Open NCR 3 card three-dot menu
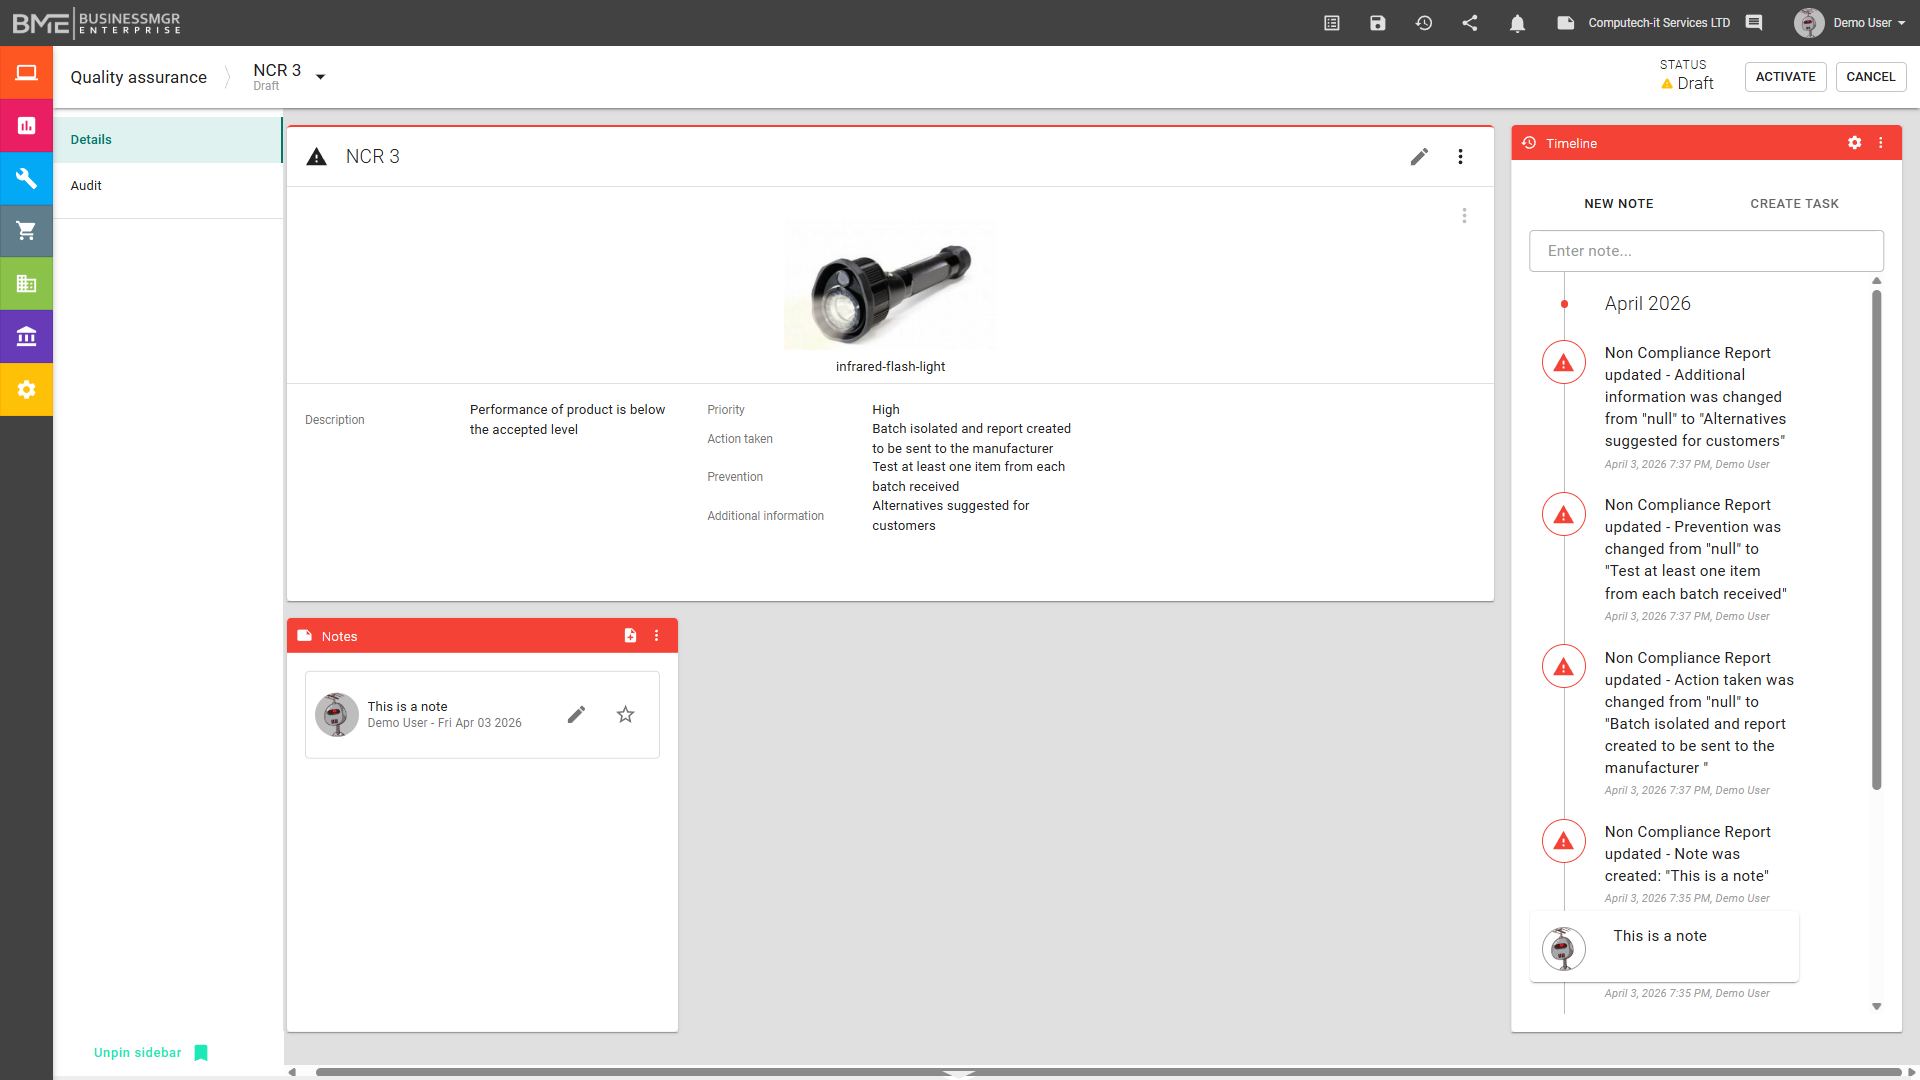Screen dimensions: 1920x1080 [x=1460, y=157]
